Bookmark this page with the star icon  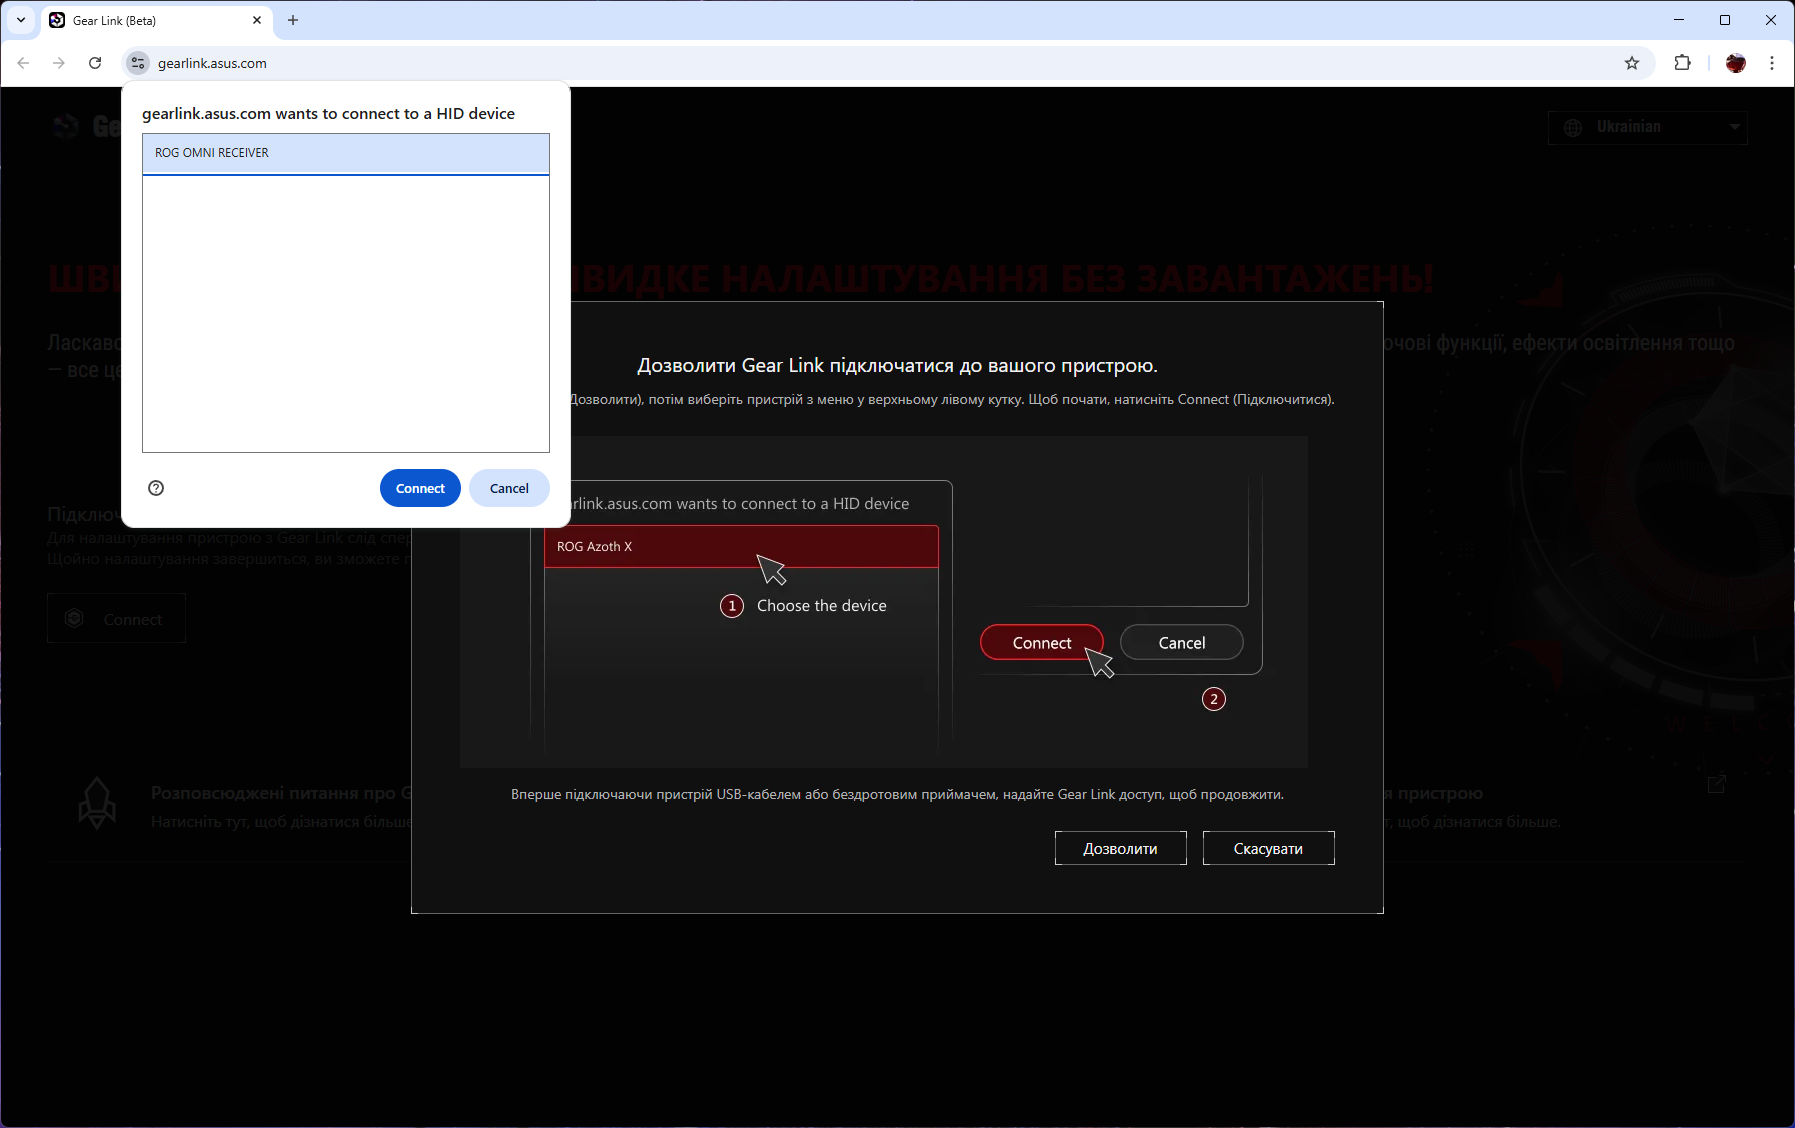pyautogui.click(x=1632, y=63)
